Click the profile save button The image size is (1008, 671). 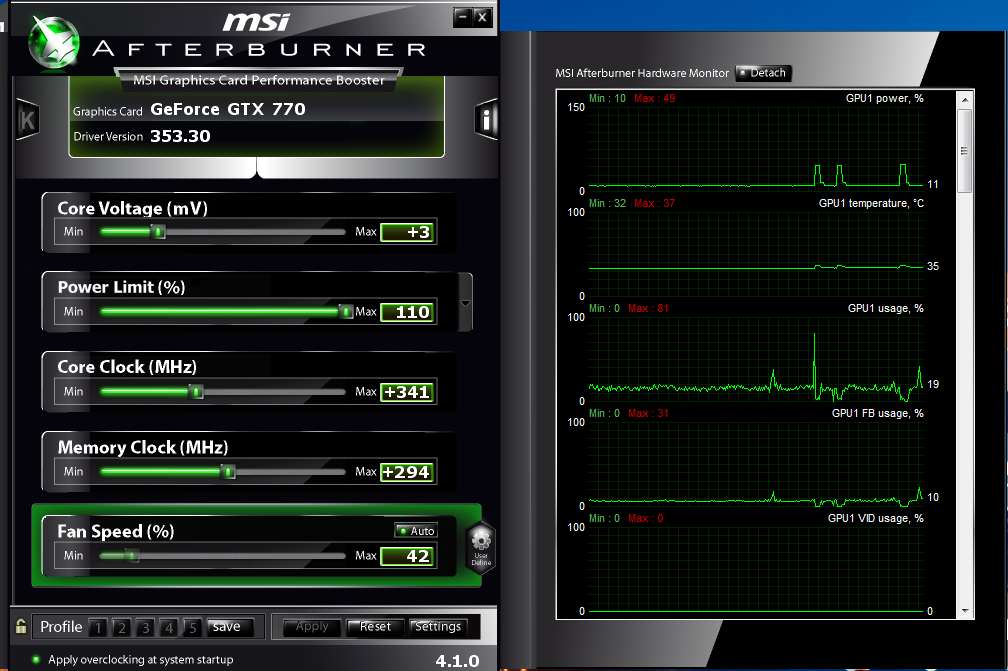(x=230, y=627)
